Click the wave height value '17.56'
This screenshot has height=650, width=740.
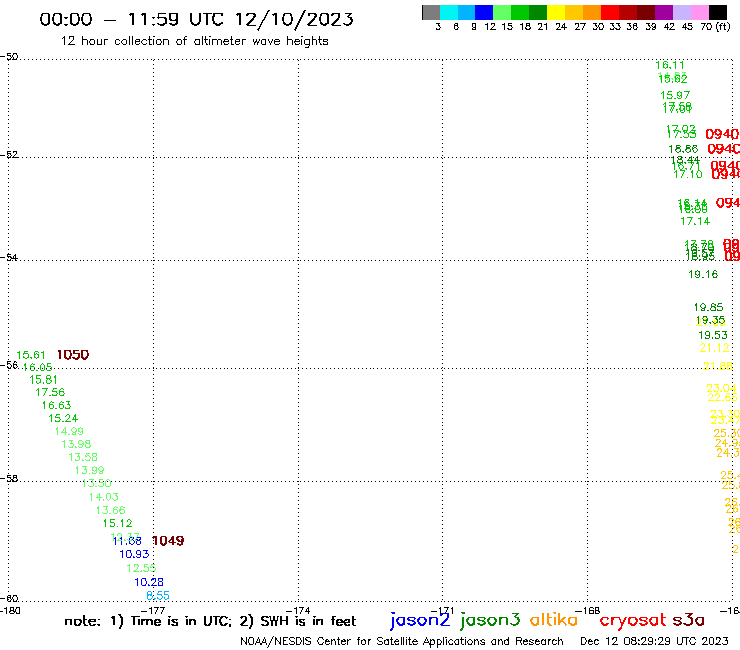point(50,392)
